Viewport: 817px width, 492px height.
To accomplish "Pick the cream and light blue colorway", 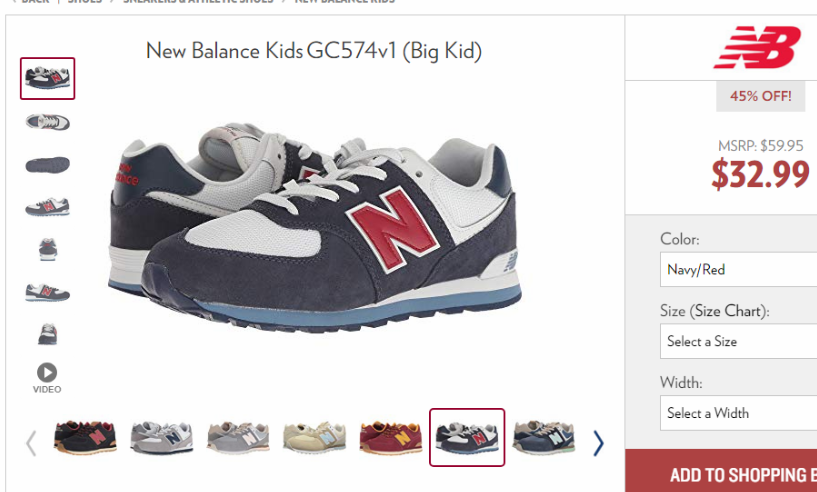I will (x=314, y=437).
